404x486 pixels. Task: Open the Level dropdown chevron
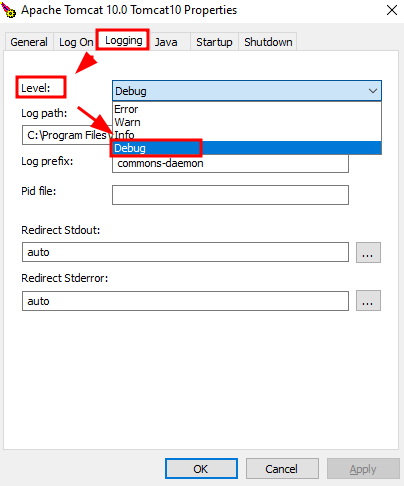coord(373,91)
